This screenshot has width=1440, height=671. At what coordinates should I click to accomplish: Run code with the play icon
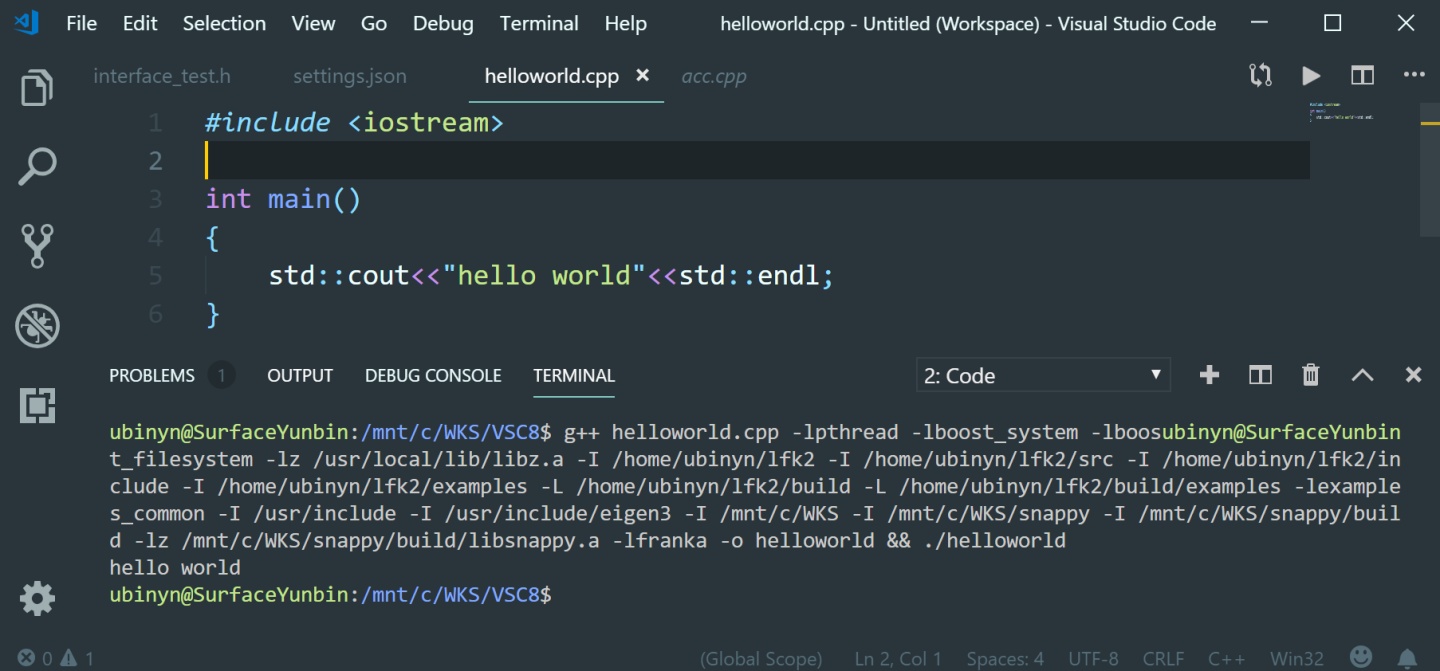1311,75
